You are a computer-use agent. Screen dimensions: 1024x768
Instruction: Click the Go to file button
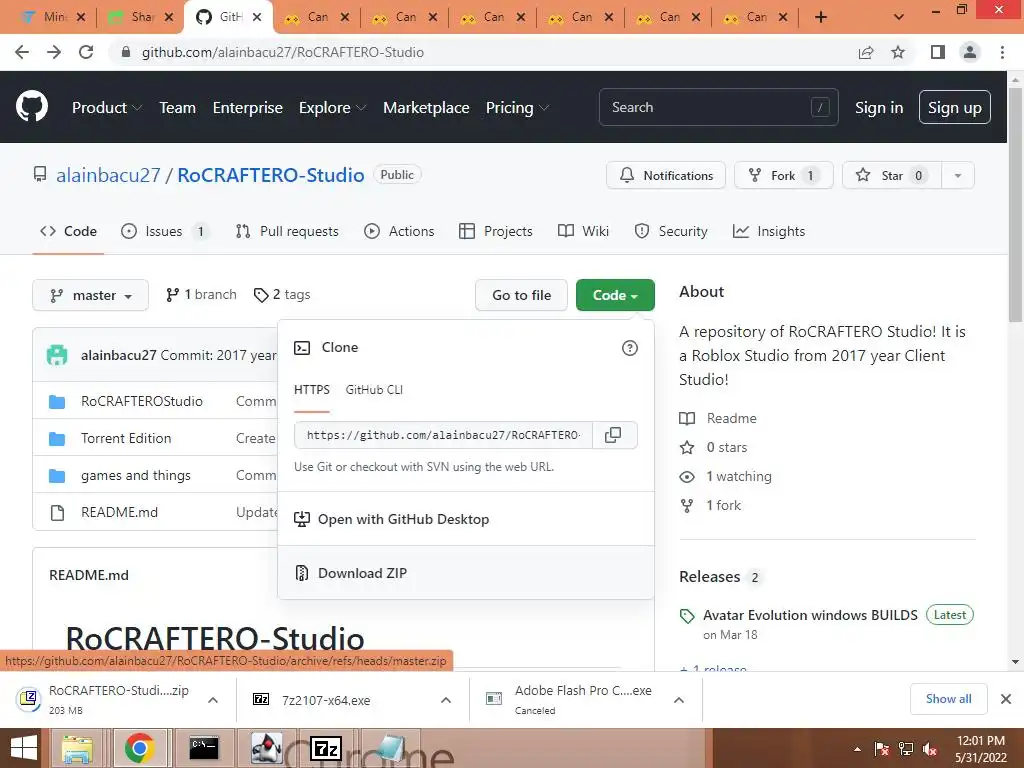coord(521,295)
